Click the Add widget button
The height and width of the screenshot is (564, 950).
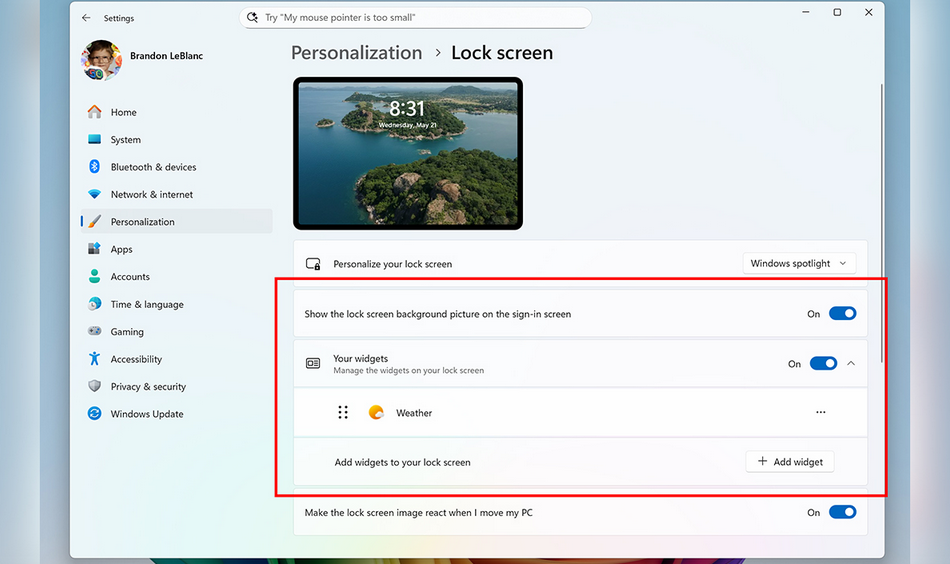(789, 462)
